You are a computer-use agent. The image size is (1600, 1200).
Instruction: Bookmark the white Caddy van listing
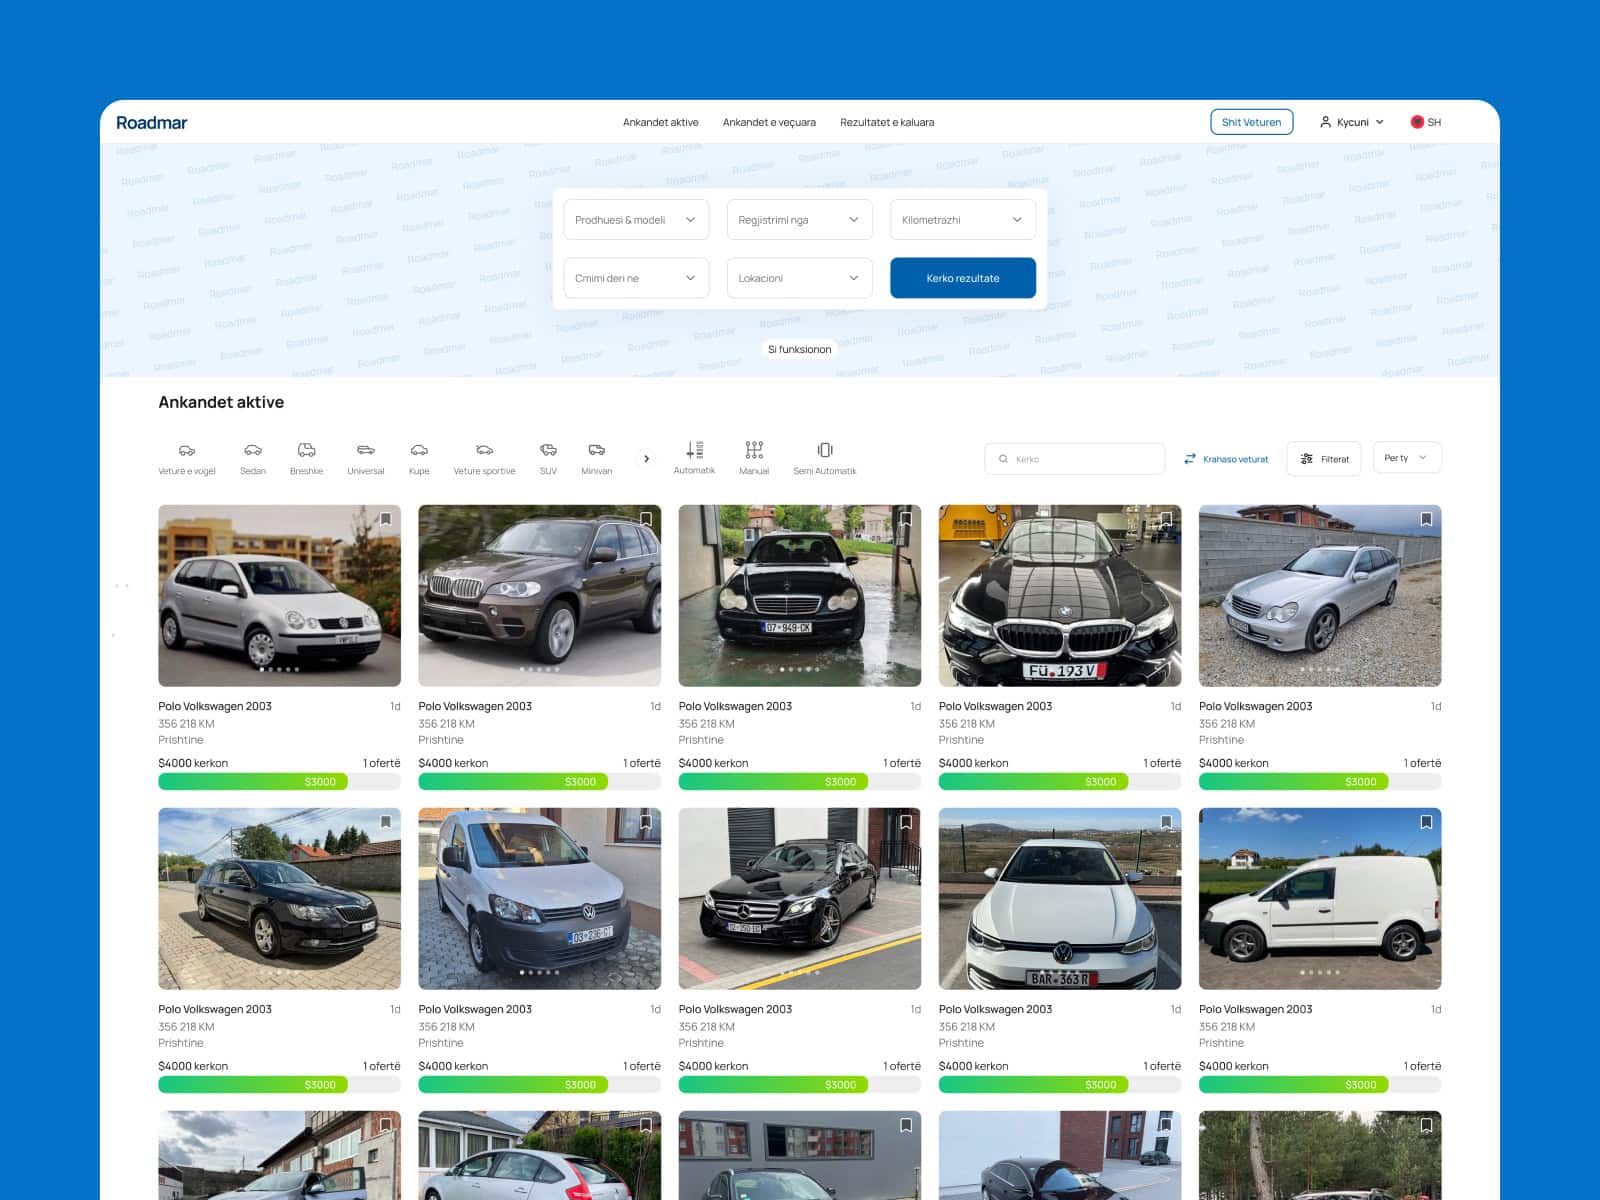pyautogui.click(x=1426, y=822)
